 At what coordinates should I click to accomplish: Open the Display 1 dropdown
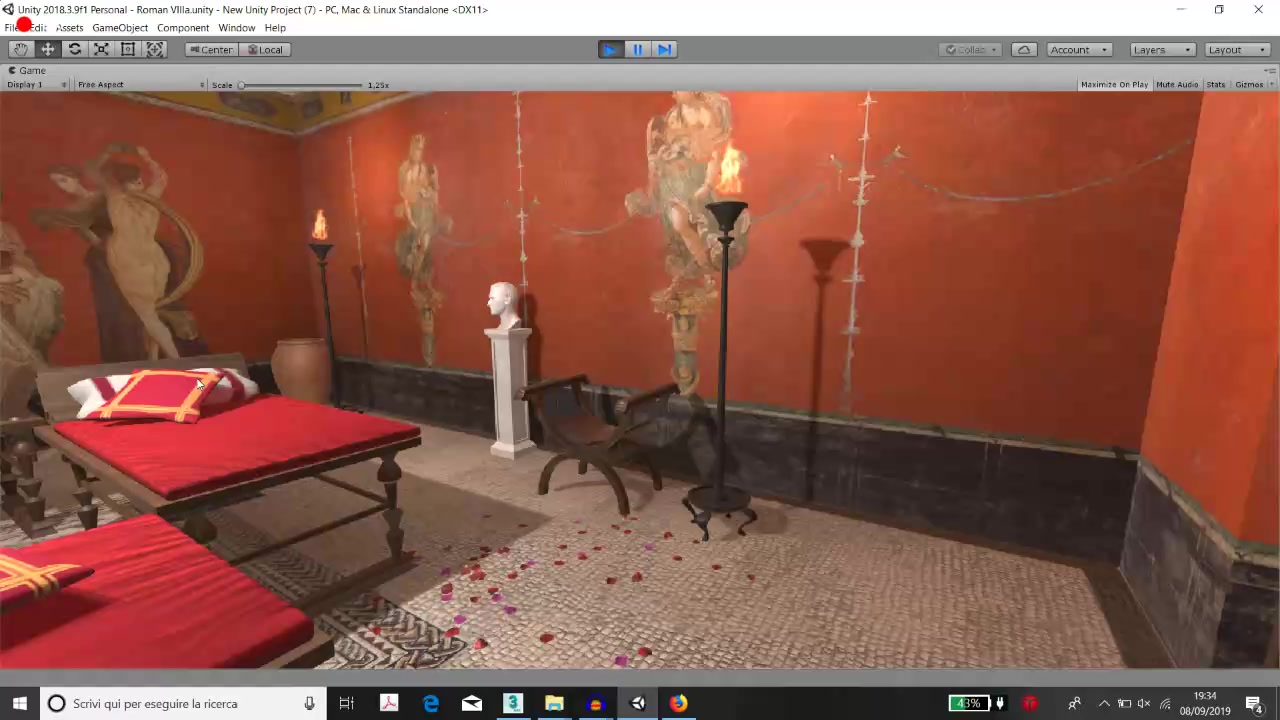point(36,85)
